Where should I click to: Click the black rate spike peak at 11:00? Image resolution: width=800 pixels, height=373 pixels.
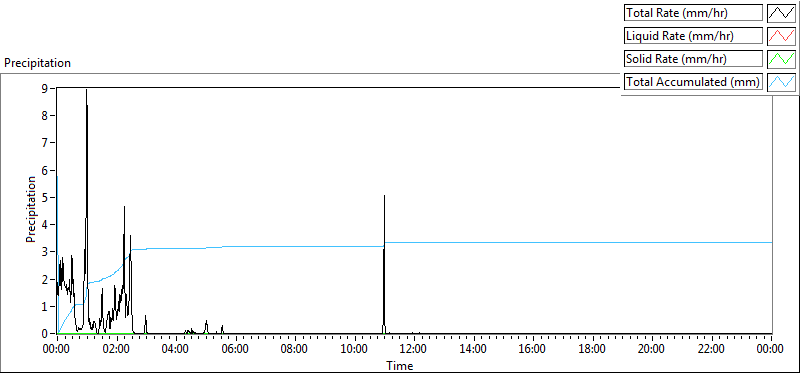coord(384,196)
